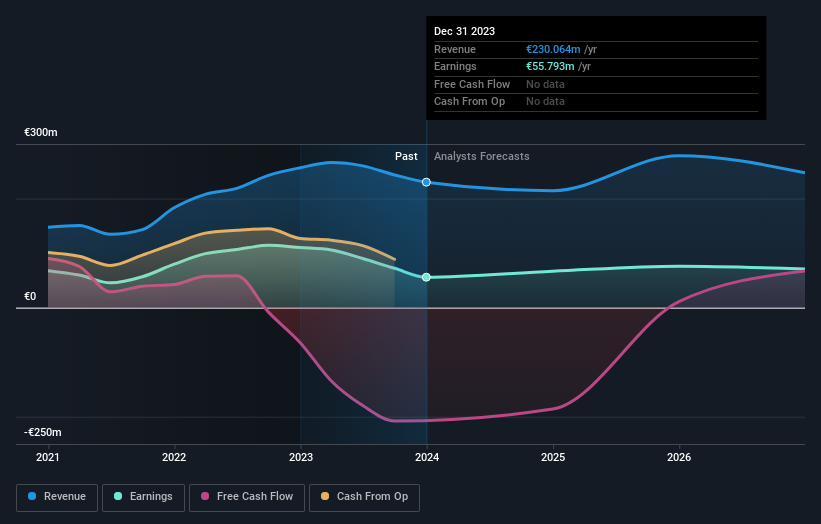This screenshot has height=524, width=821.
Task: Click the 'Past' label on chart
Action: [406, 156]
